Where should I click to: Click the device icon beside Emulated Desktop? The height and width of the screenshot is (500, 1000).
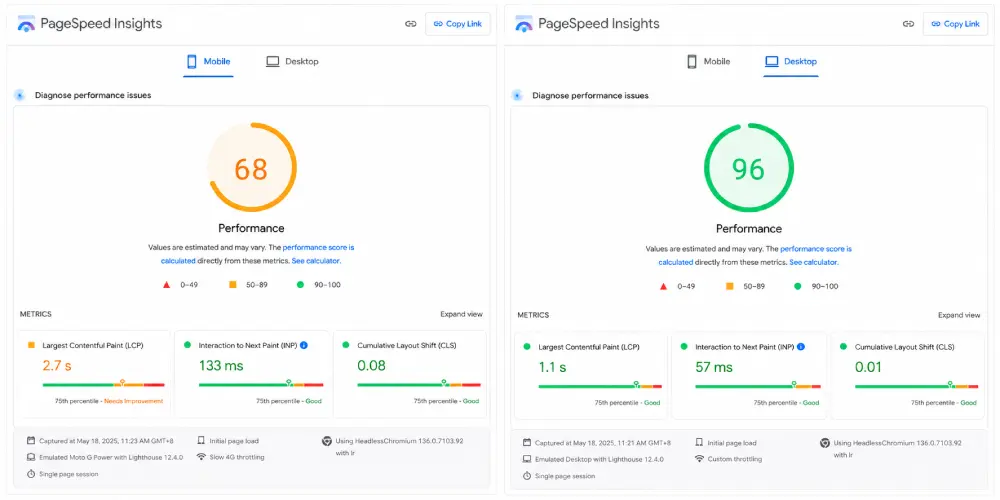(526, 459)
